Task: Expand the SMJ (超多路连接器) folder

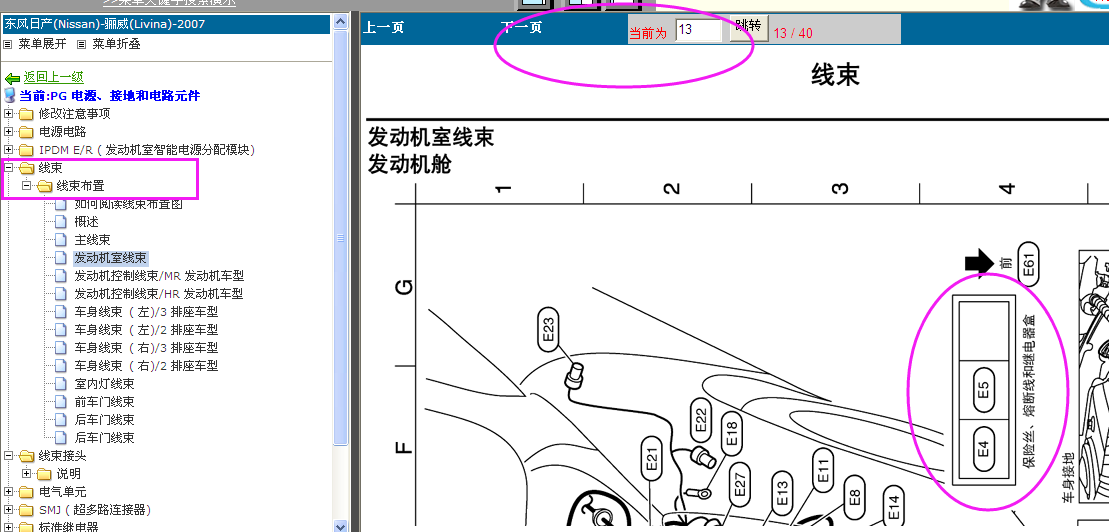Action: (8, 509)
